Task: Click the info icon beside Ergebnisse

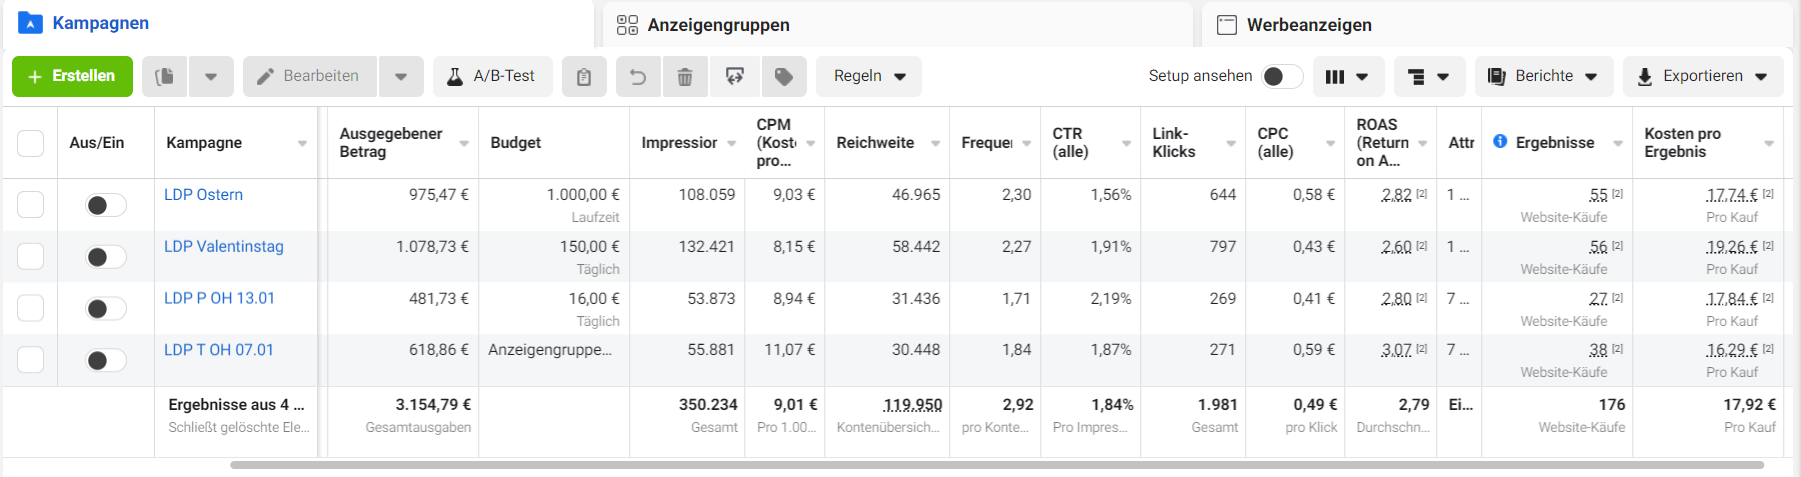Action: [1500, 142]
